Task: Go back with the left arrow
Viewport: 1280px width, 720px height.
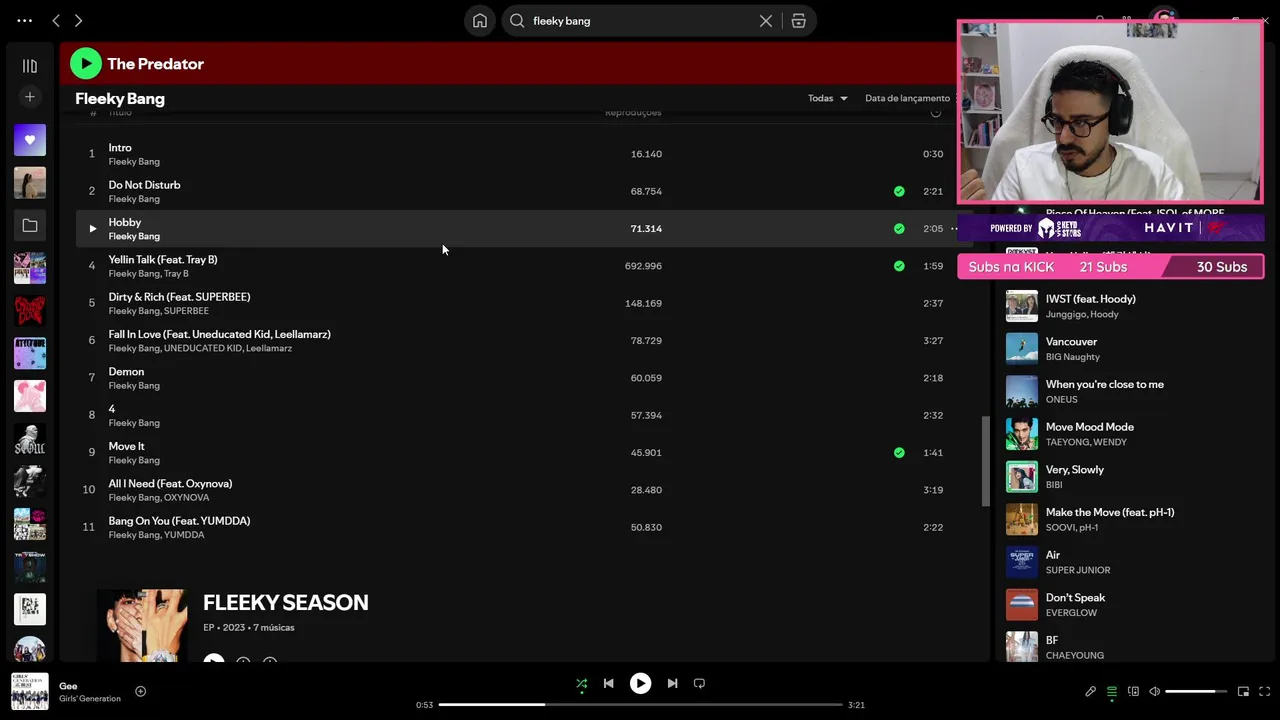Action: point(56,20)
